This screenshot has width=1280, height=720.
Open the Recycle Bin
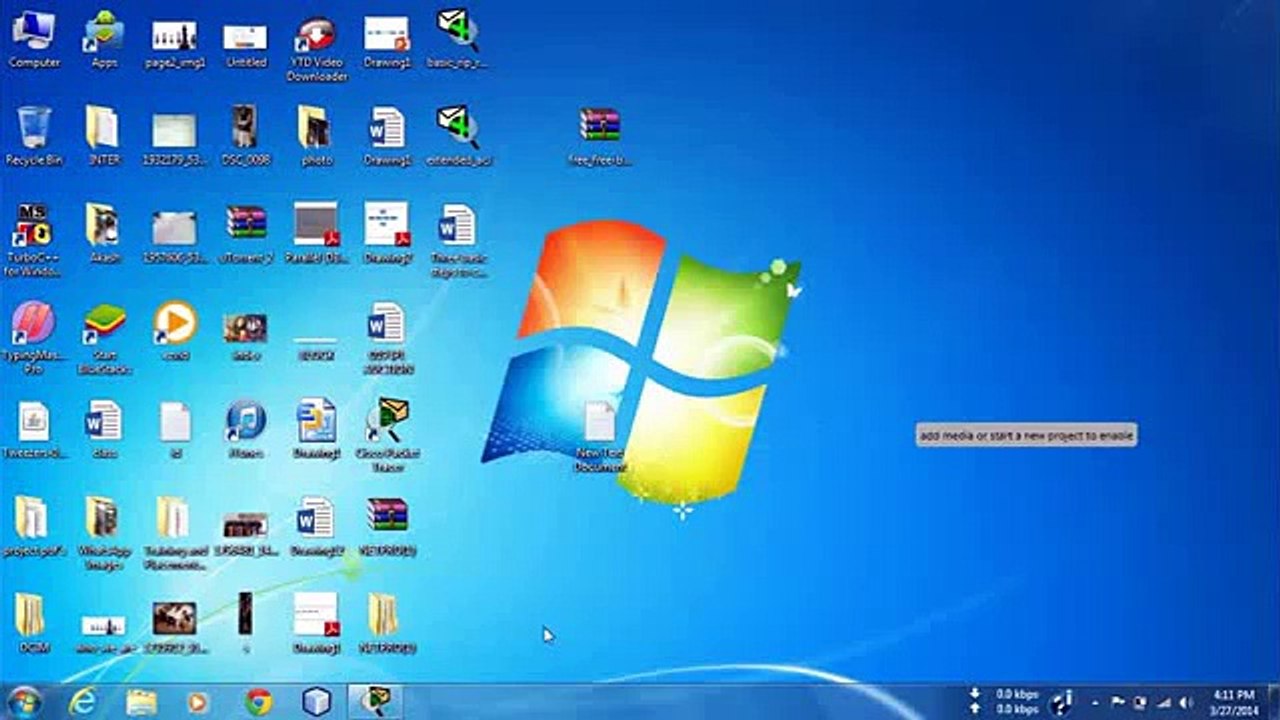(34, 136)
